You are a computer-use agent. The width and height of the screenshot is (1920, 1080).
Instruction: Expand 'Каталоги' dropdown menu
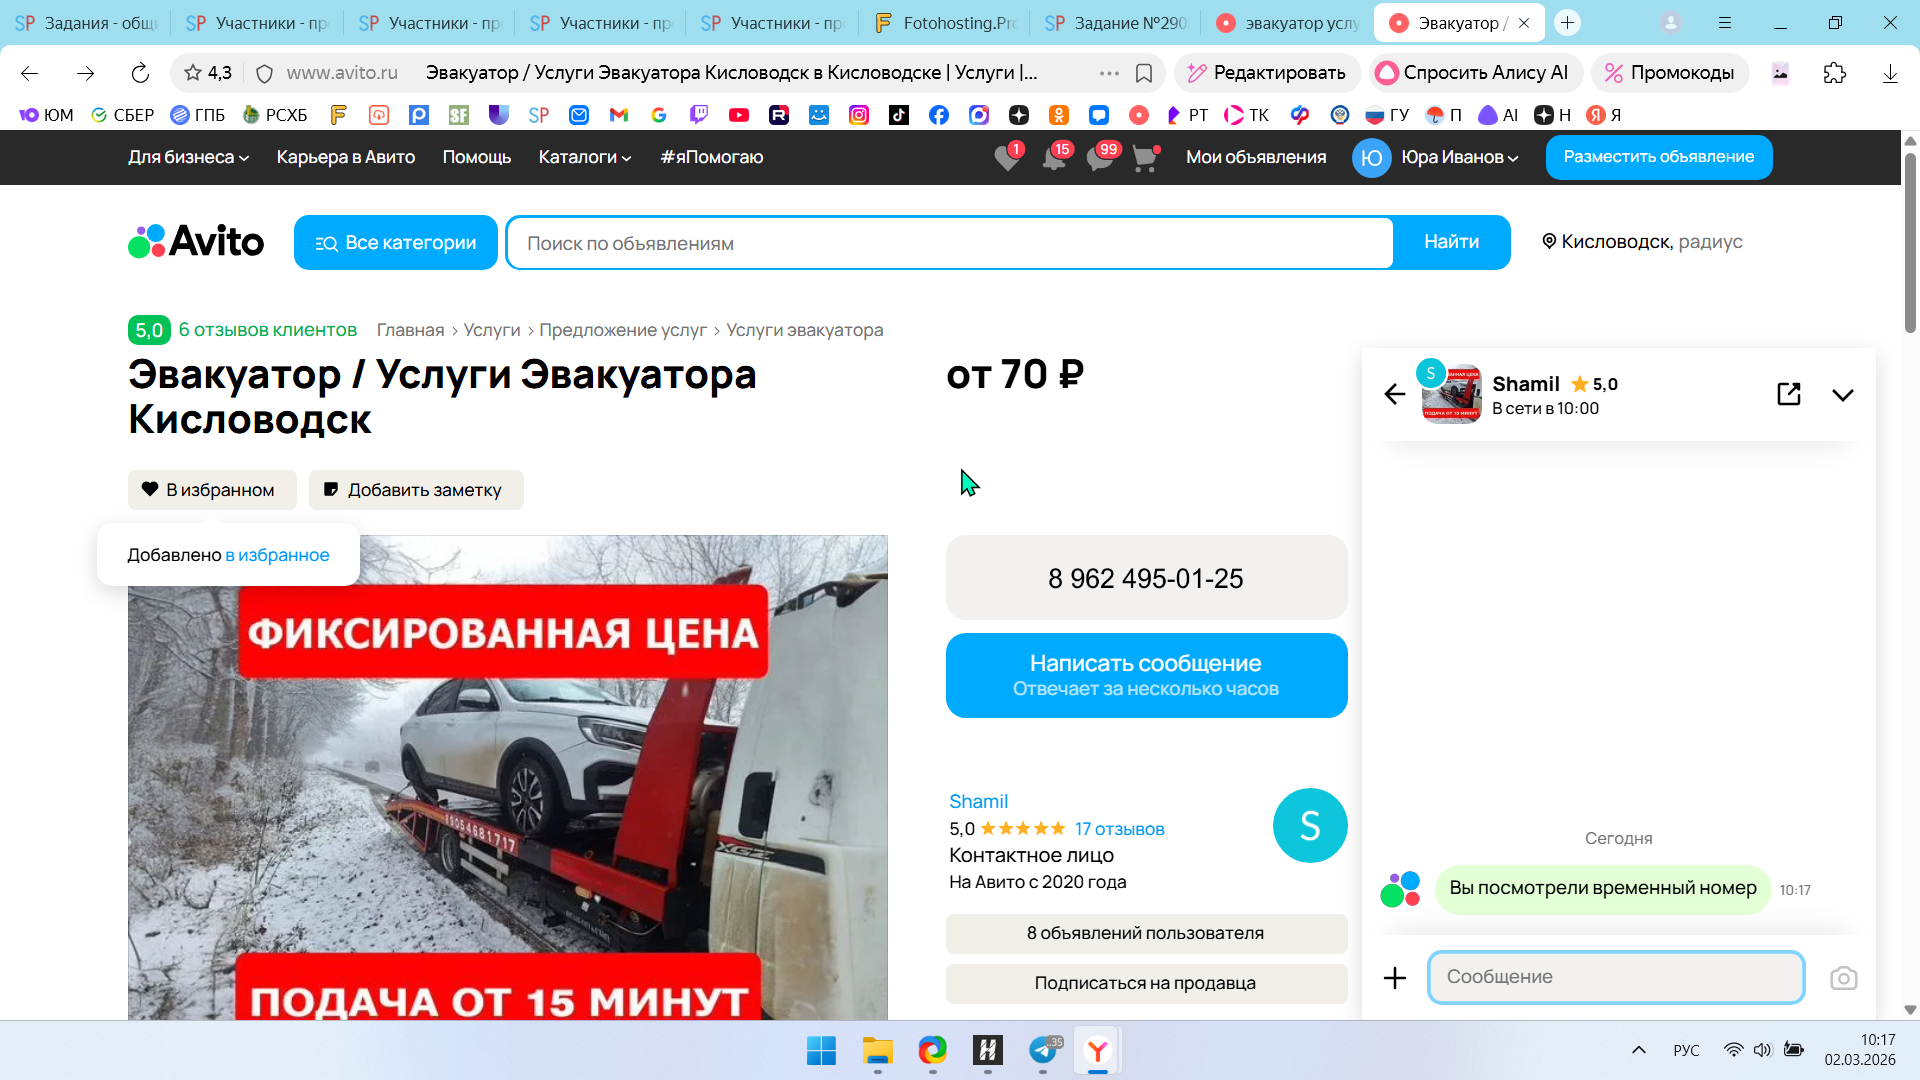tap(585, 157)
